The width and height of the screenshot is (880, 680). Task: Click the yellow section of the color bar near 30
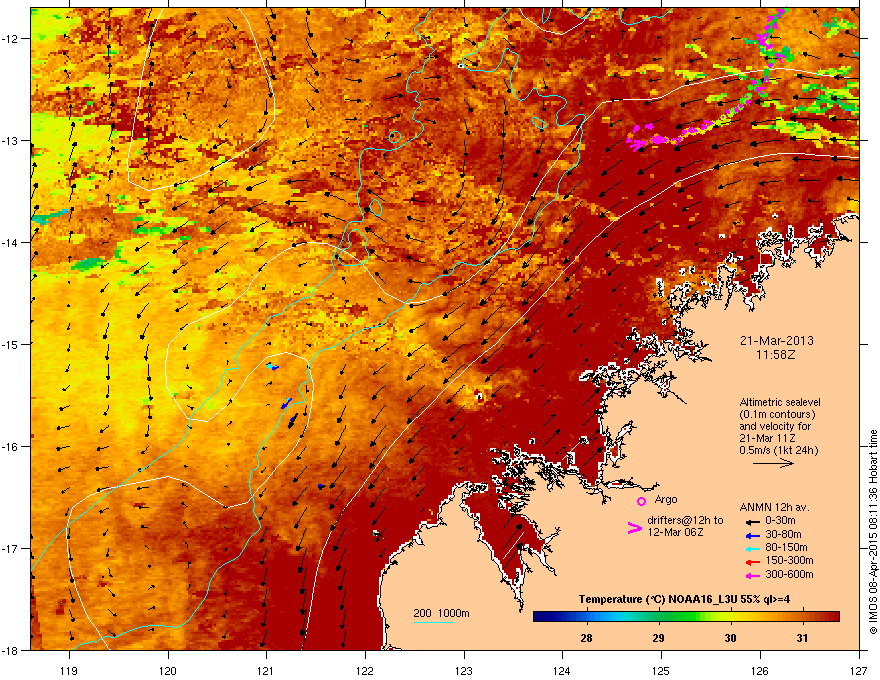[730, 617]
